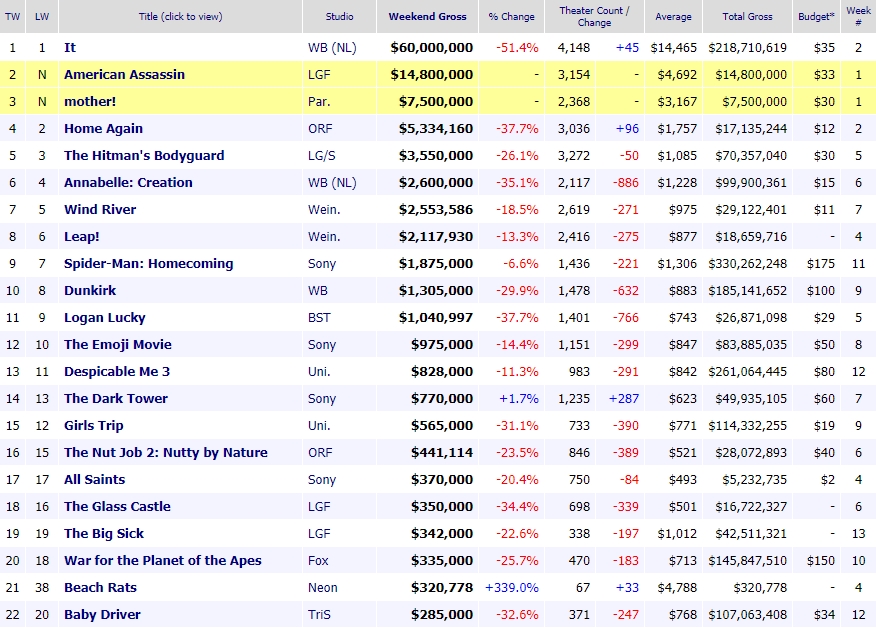The width and height of the screenshot is (876, 629).
Task: Open the Home Again title link
Action: pyautogui.click(x=103, y=128)
